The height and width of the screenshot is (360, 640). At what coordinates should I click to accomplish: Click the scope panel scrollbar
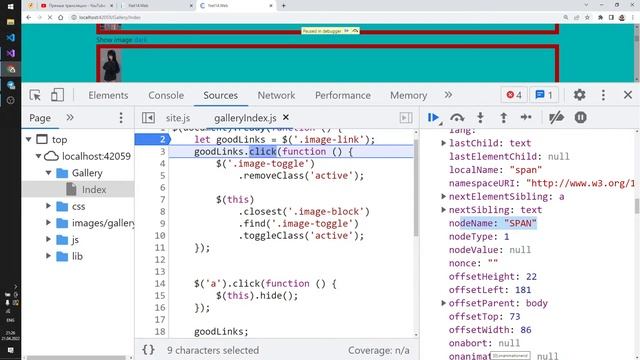tap(637, 206)
